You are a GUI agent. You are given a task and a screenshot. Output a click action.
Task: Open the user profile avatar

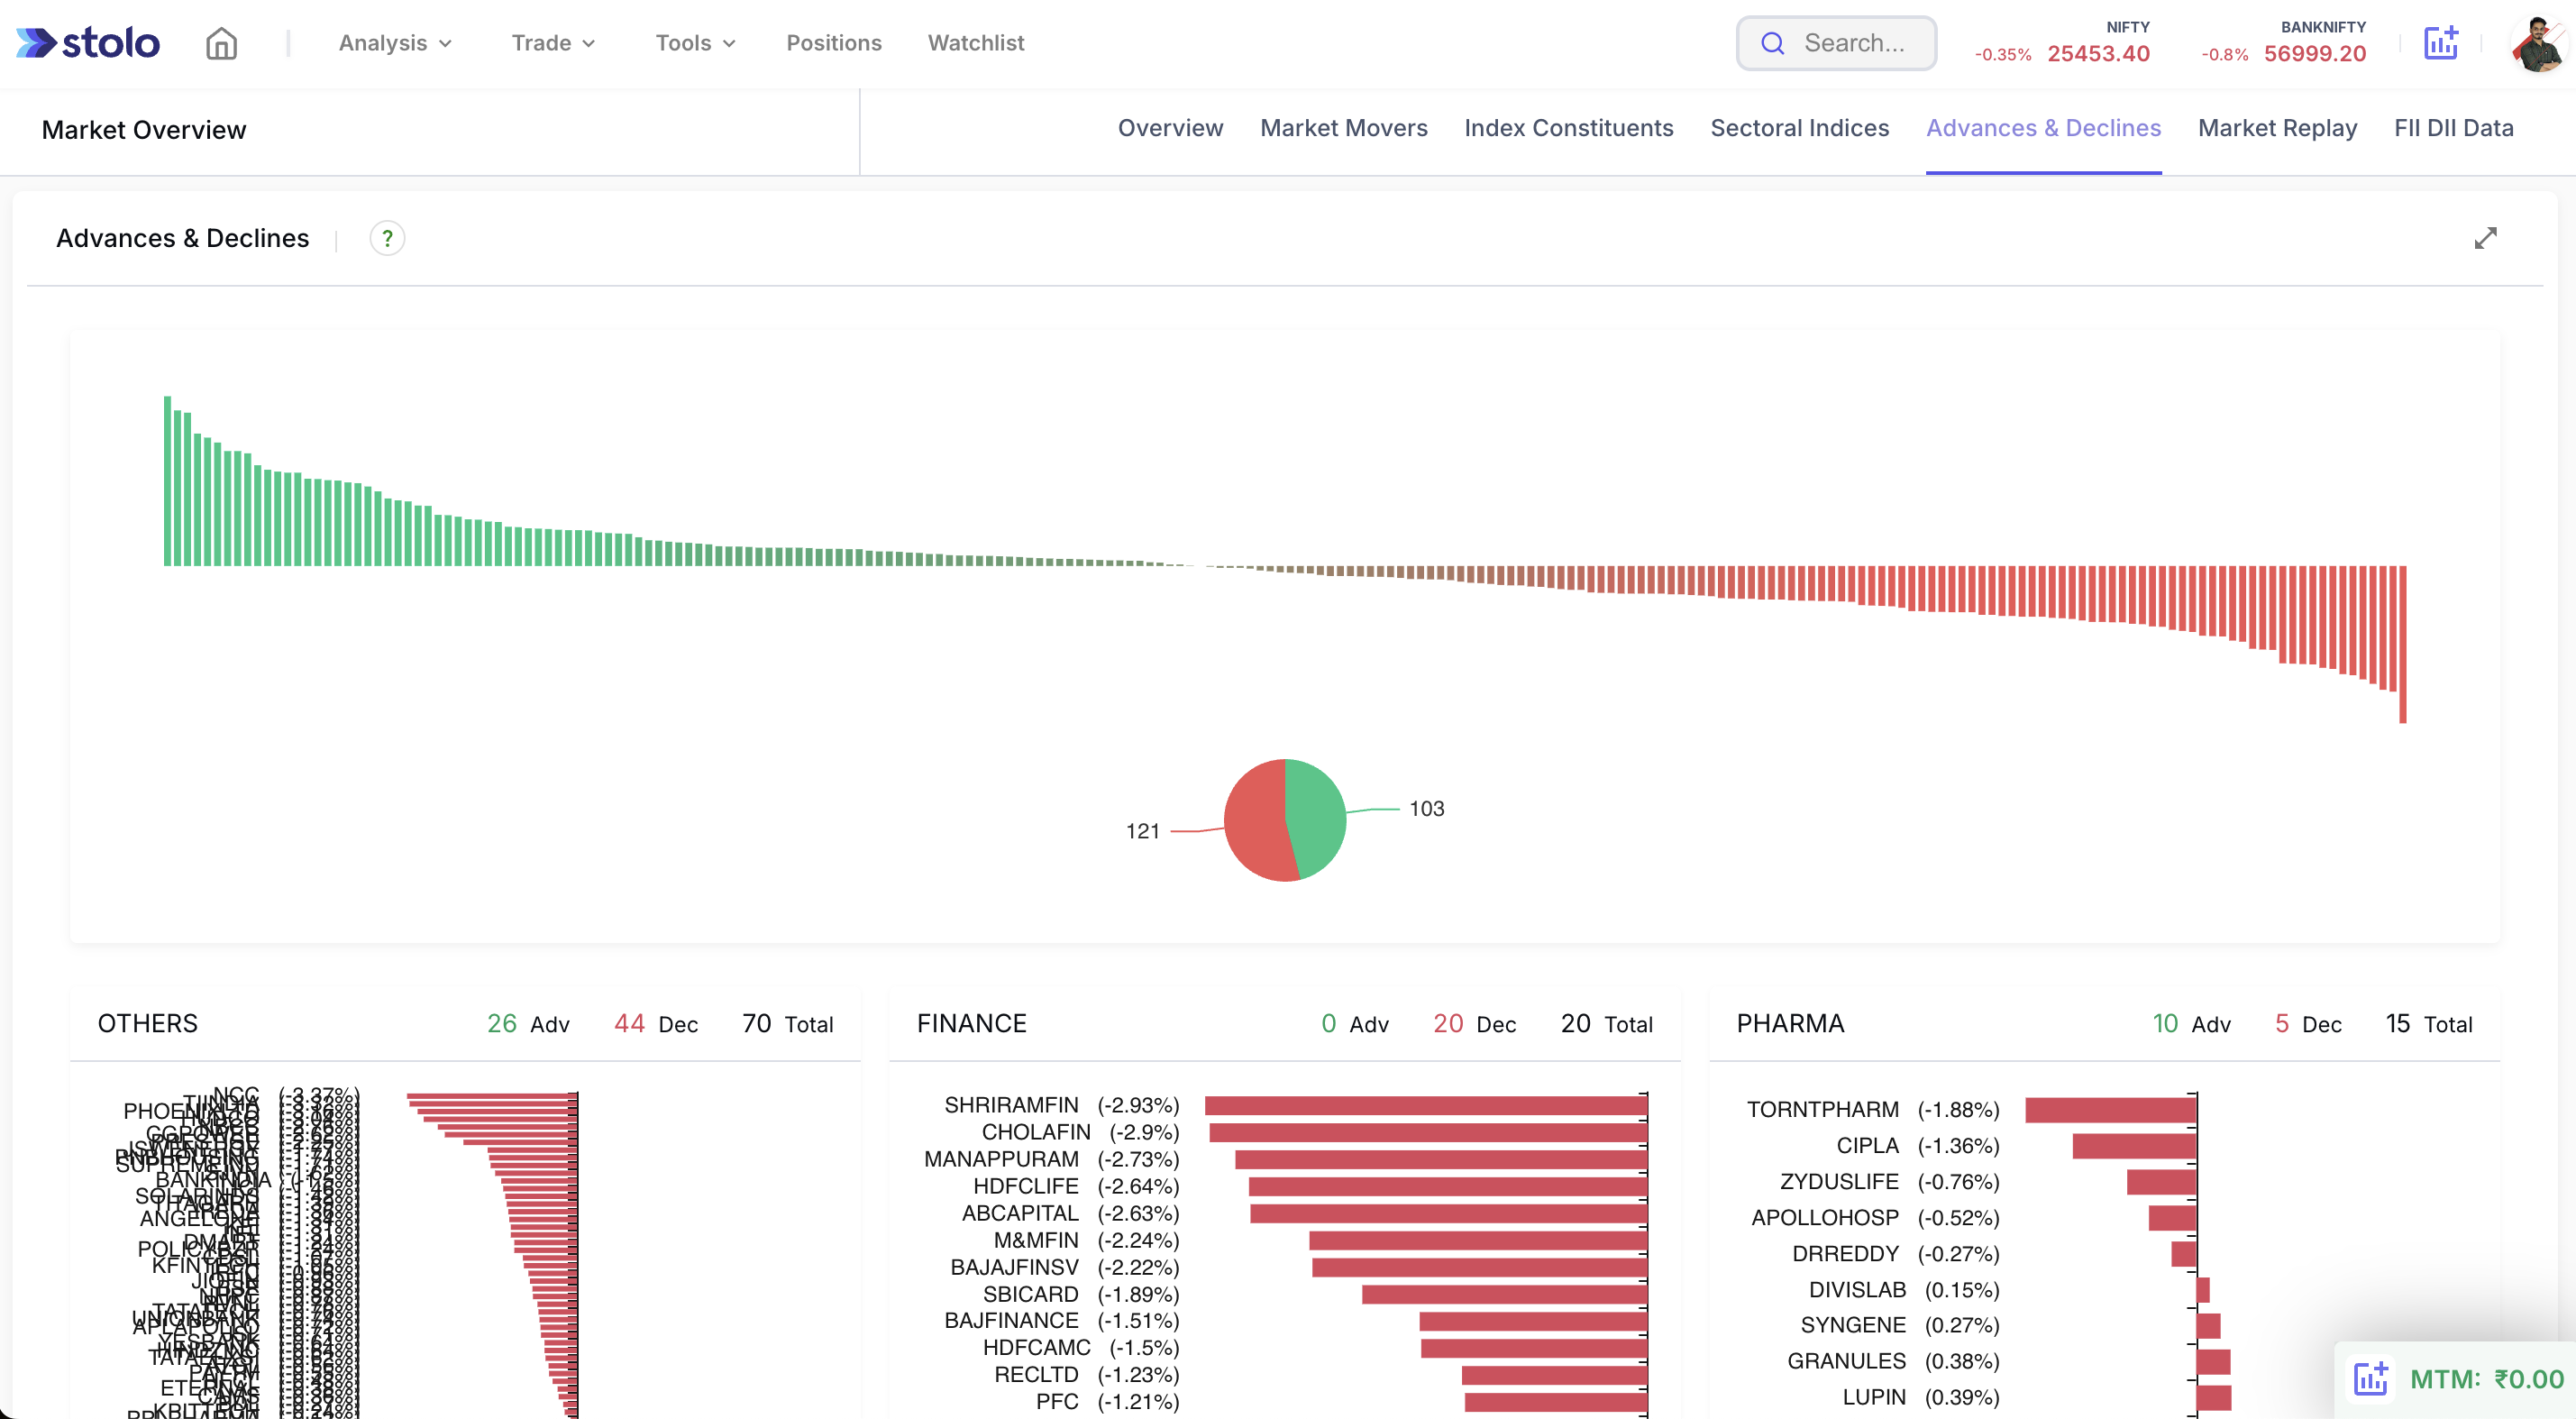[x=2538, y=44]
